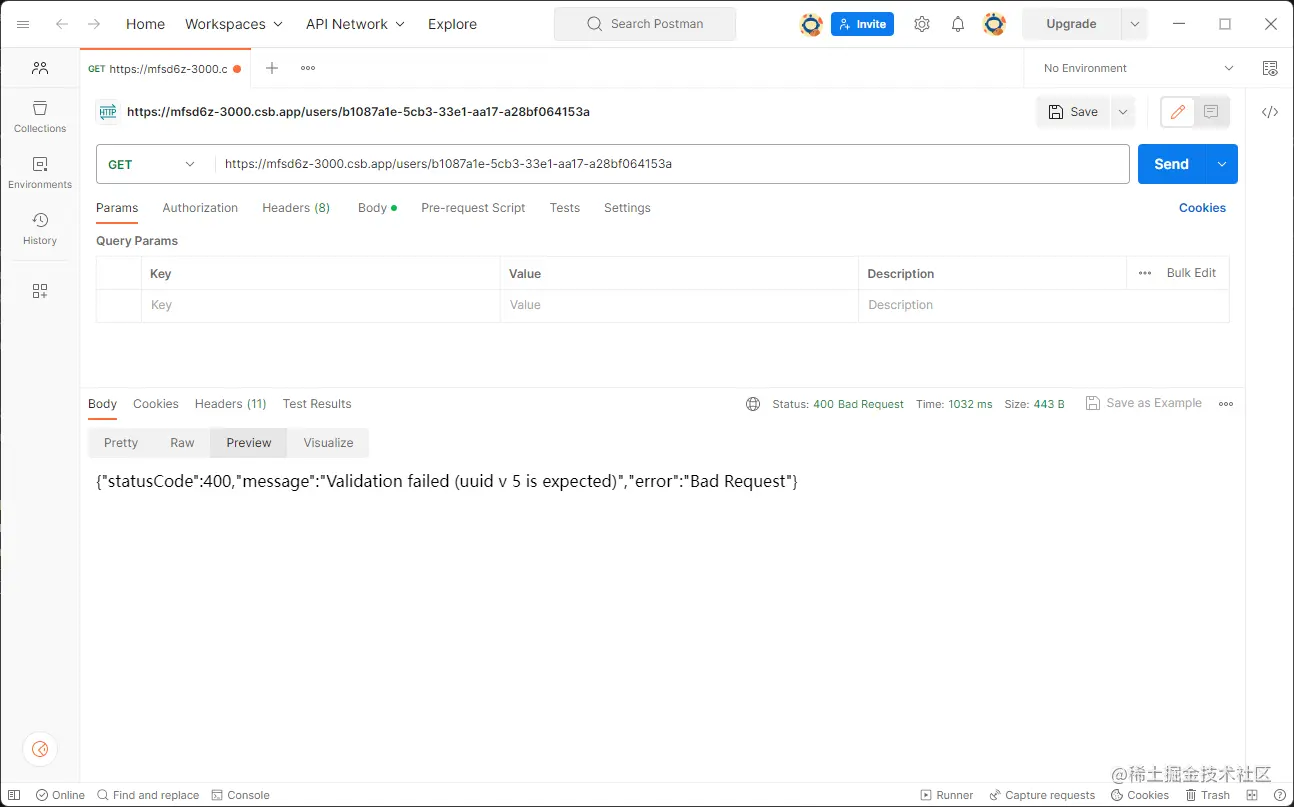Open the Pre-request Script tab

[x=473, y=208]
